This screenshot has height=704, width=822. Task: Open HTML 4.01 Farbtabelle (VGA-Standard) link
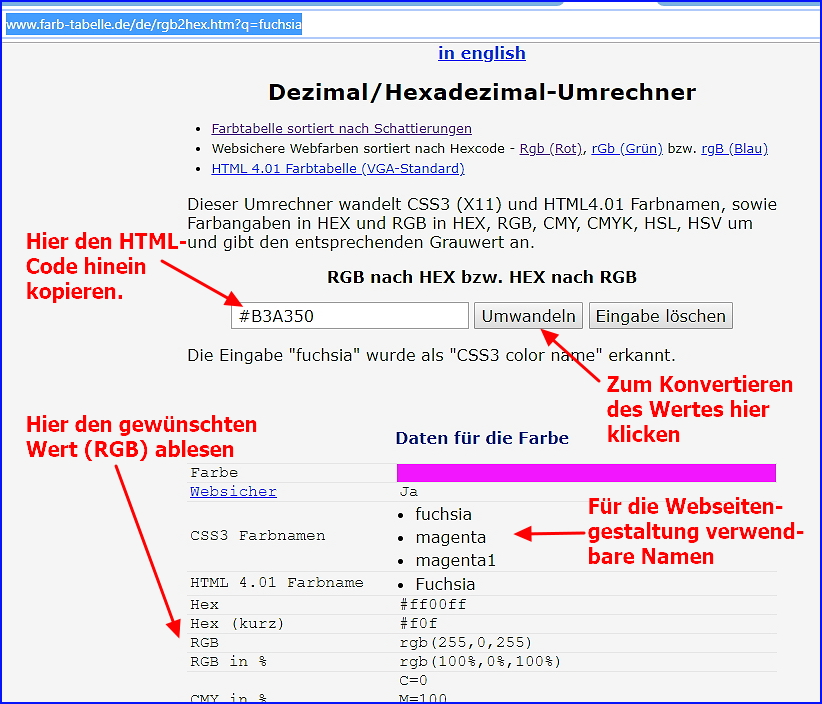[x=338, y=169]
